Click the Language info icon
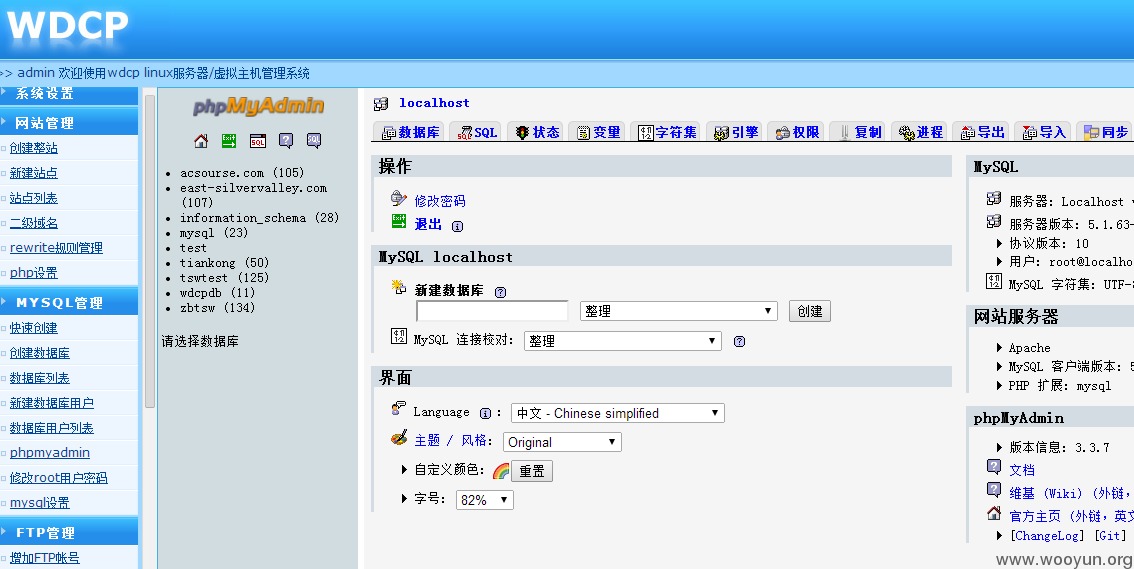Screen dimensions: 1134x569 [485, 413]
